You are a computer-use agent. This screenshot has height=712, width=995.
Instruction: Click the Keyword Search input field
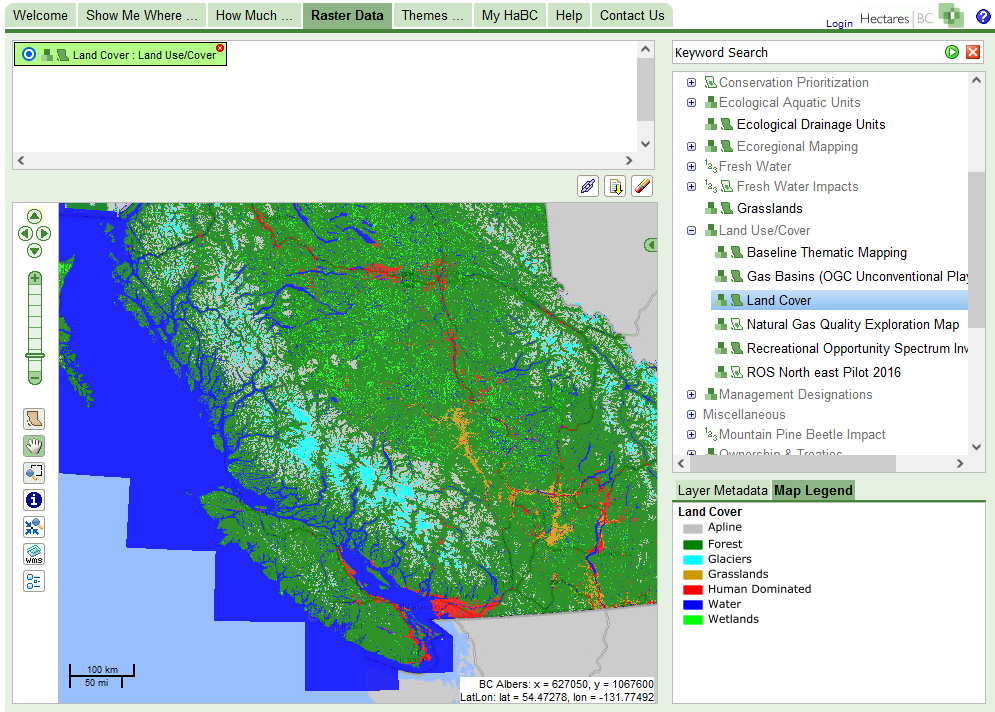tap(807, 53)
